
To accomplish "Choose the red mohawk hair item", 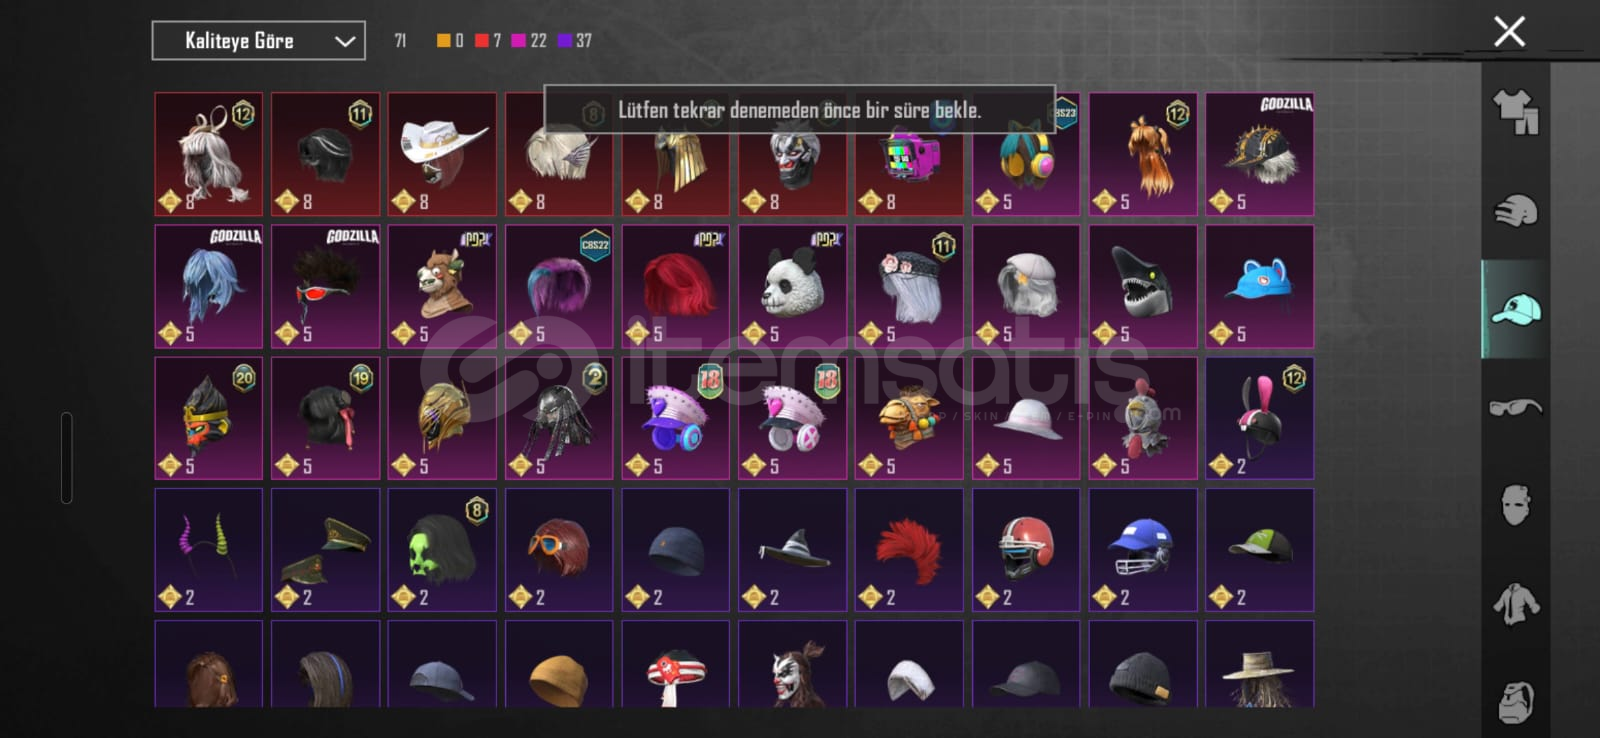I will pos(909,550).
